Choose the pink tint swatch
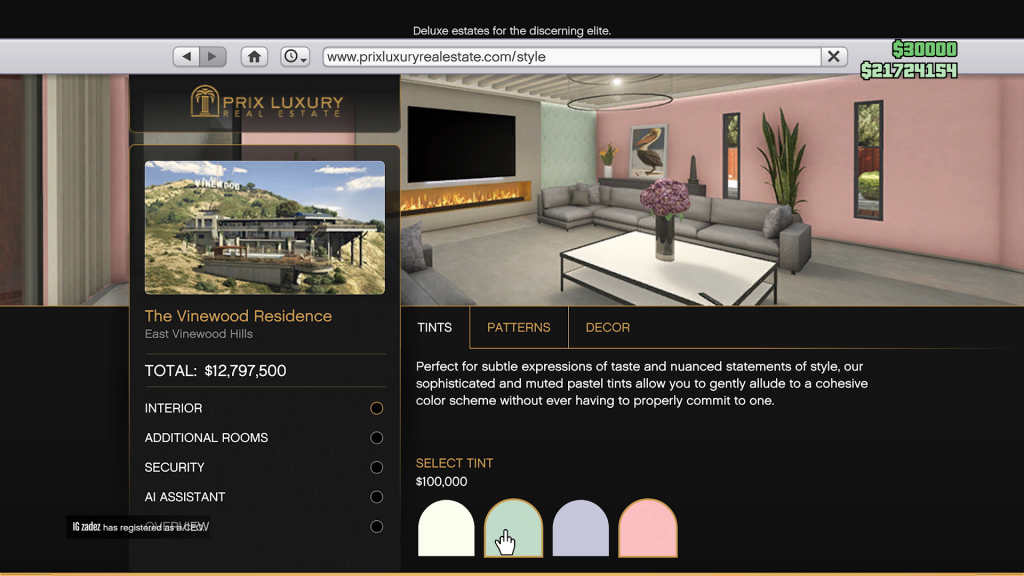The width and height of the screenshot is (1024, 576). tap(647, 529)
